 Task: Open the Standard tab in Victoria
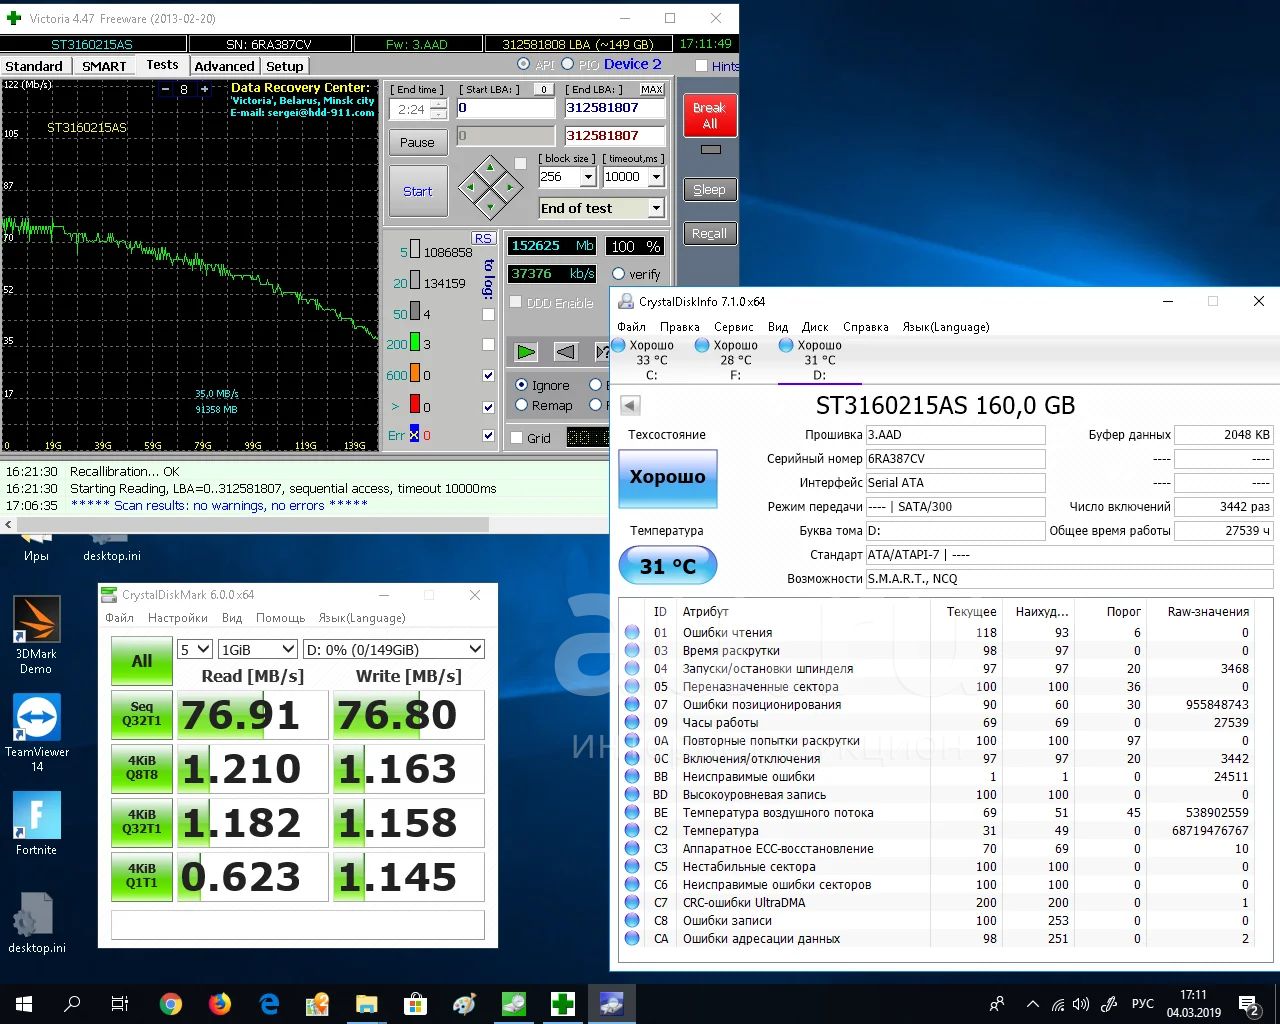pyautogui.click(x=34, y=66)
